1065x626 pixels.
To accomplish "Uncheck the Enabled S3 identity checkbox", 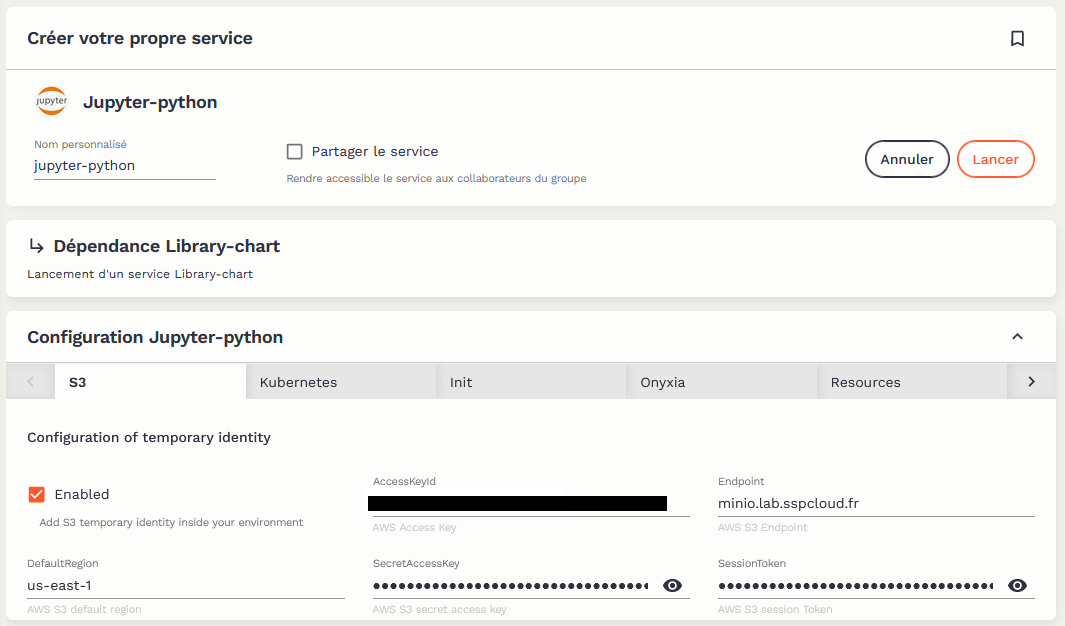I will tap(37, 494).
